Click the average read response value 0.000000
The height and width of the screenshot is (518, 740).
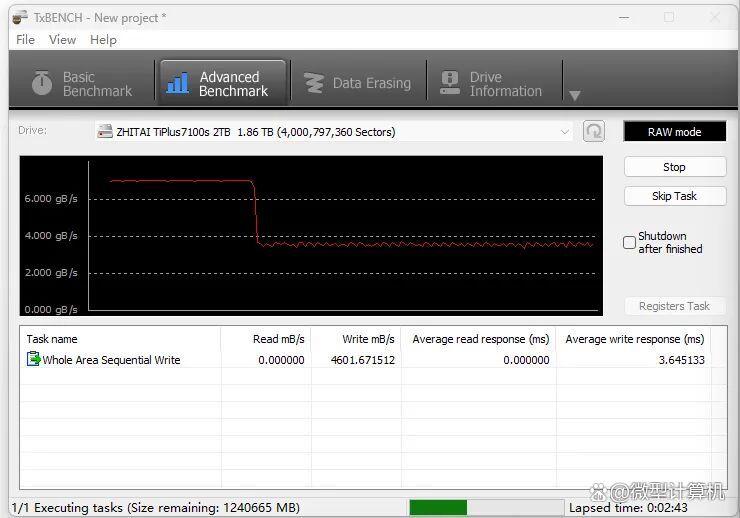coord(526,360)
